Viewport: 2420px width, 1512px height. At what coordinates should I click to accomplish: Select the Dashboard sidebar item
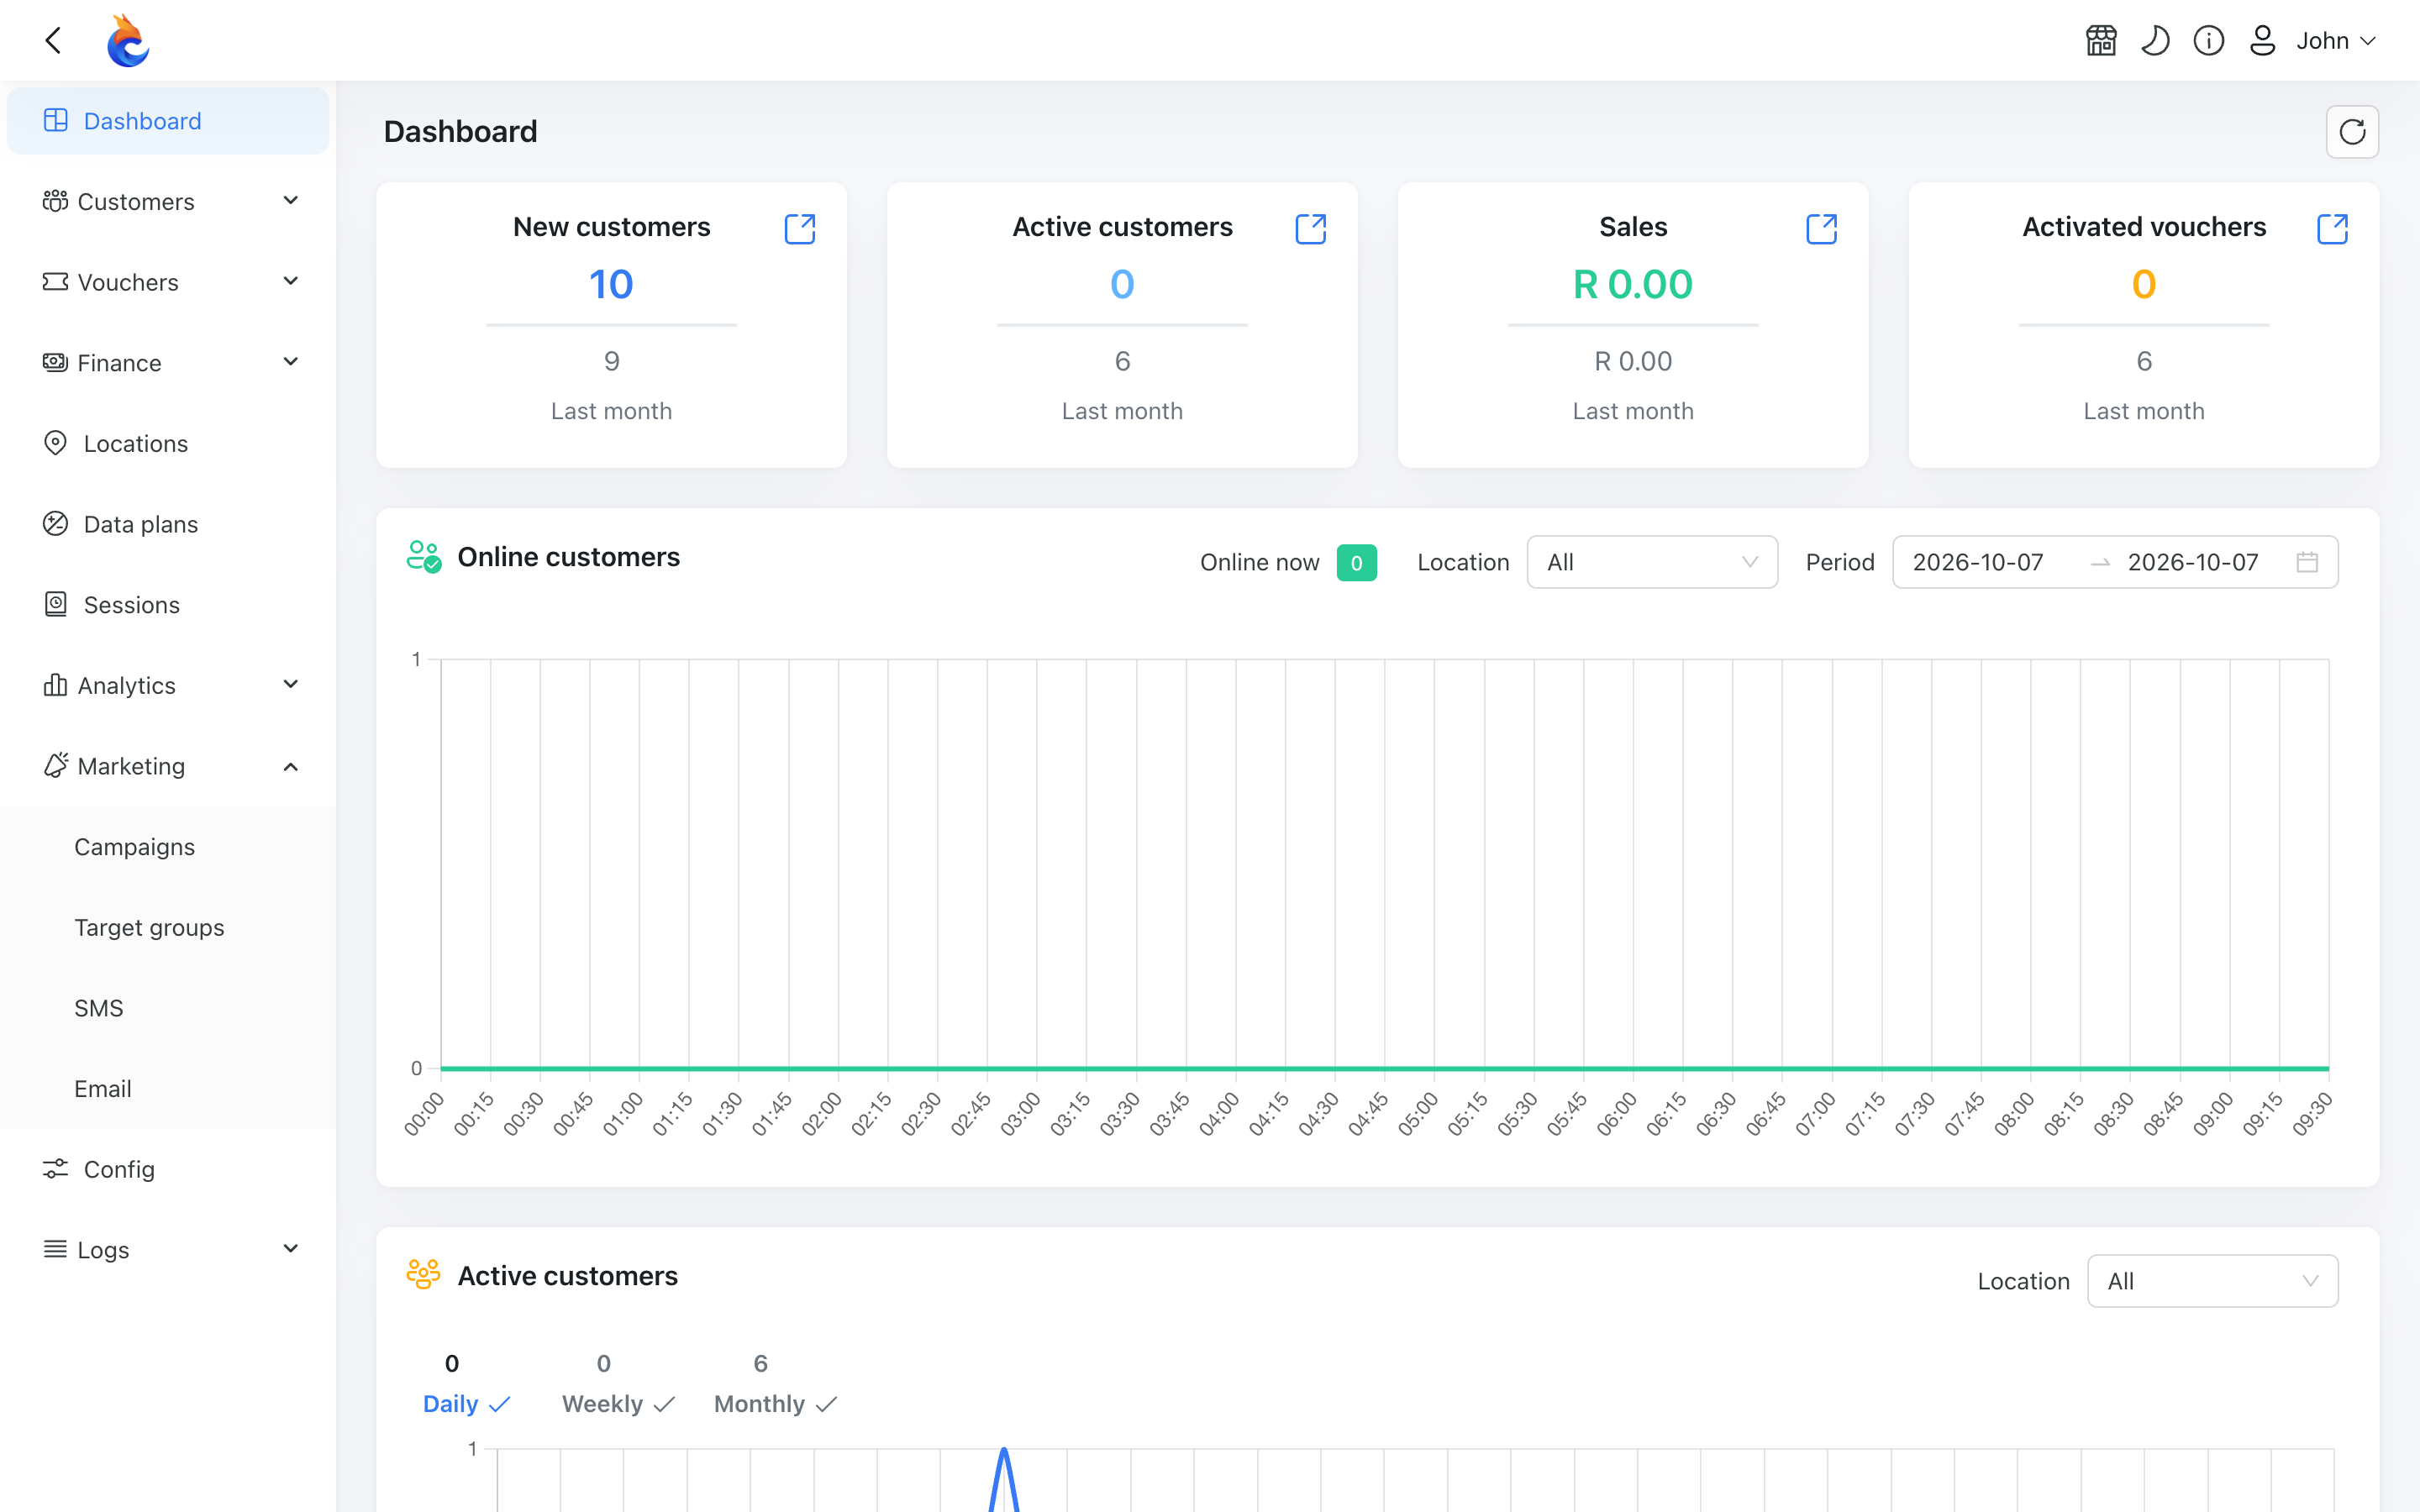[x=168, y=121]
